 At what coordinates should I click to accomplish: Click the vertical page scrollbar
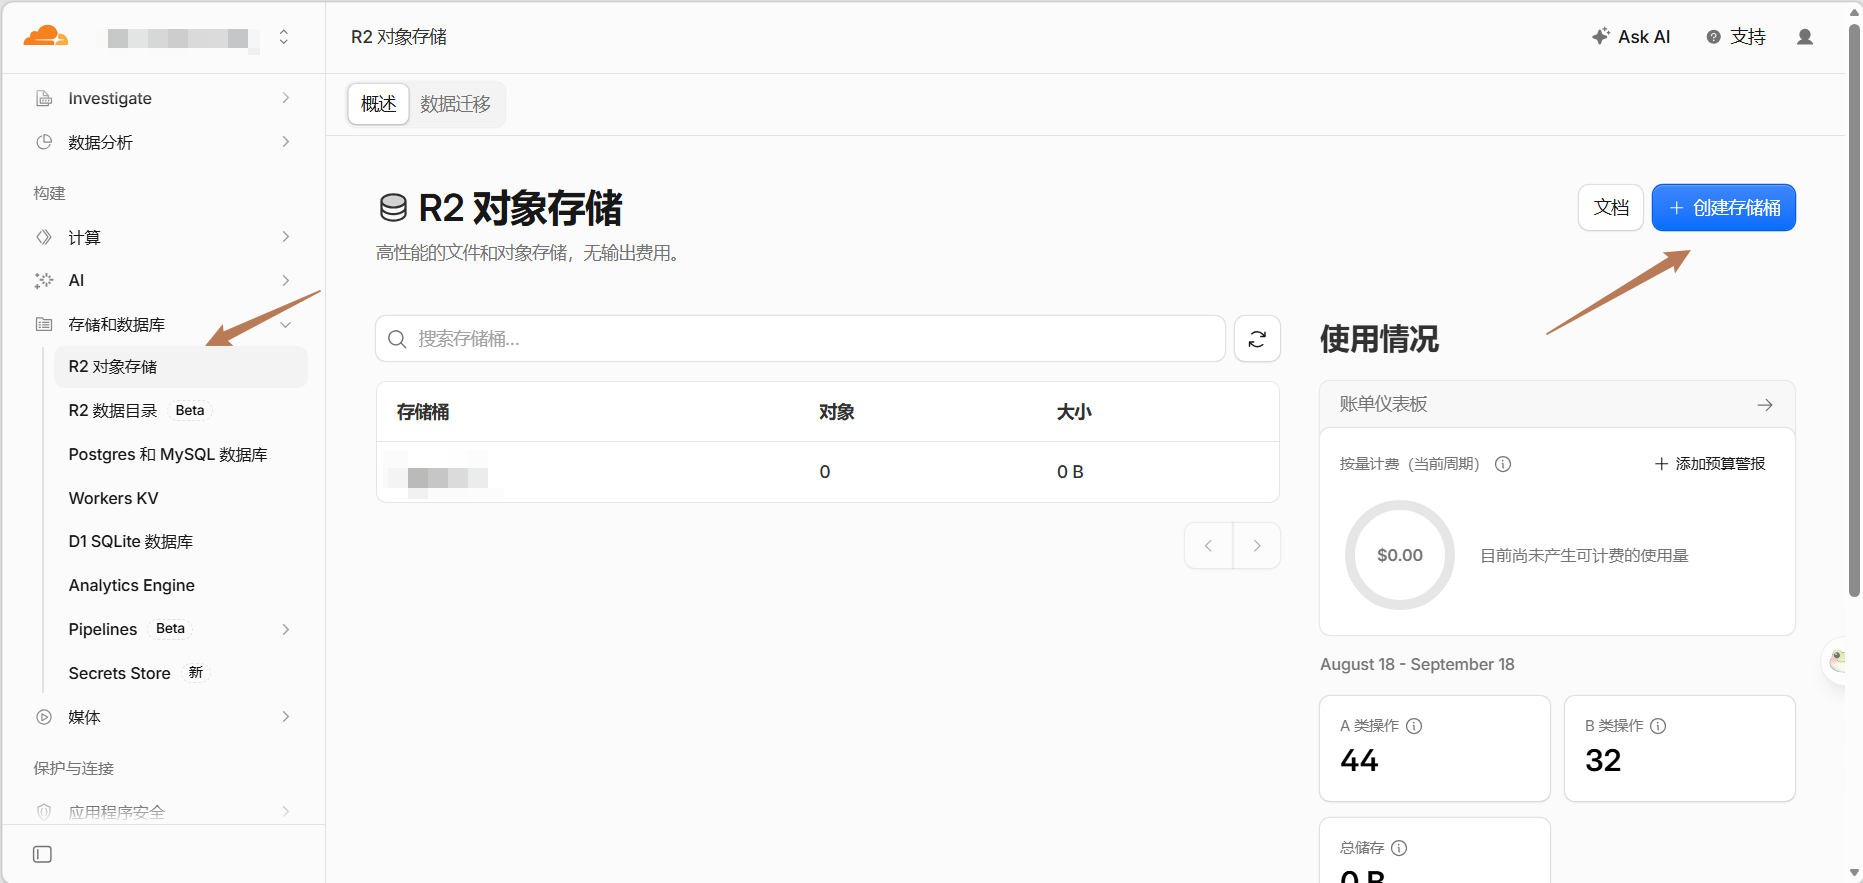point(1854,310)
